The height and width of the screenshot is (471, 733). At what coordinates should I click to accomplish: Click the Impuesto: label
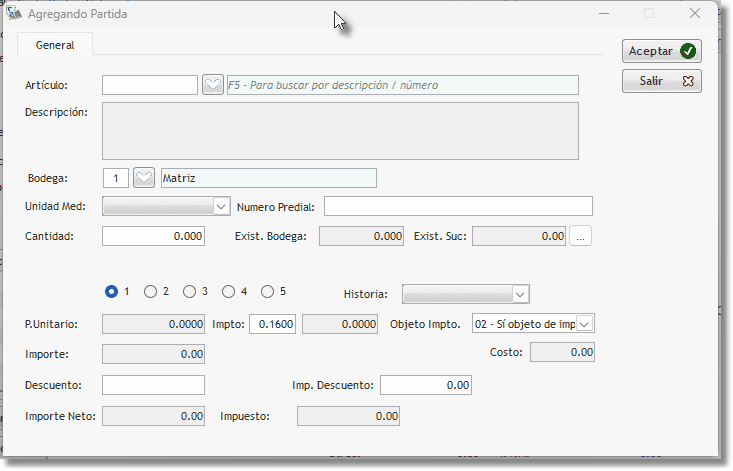pyautogui.click(x=245, y=416)
